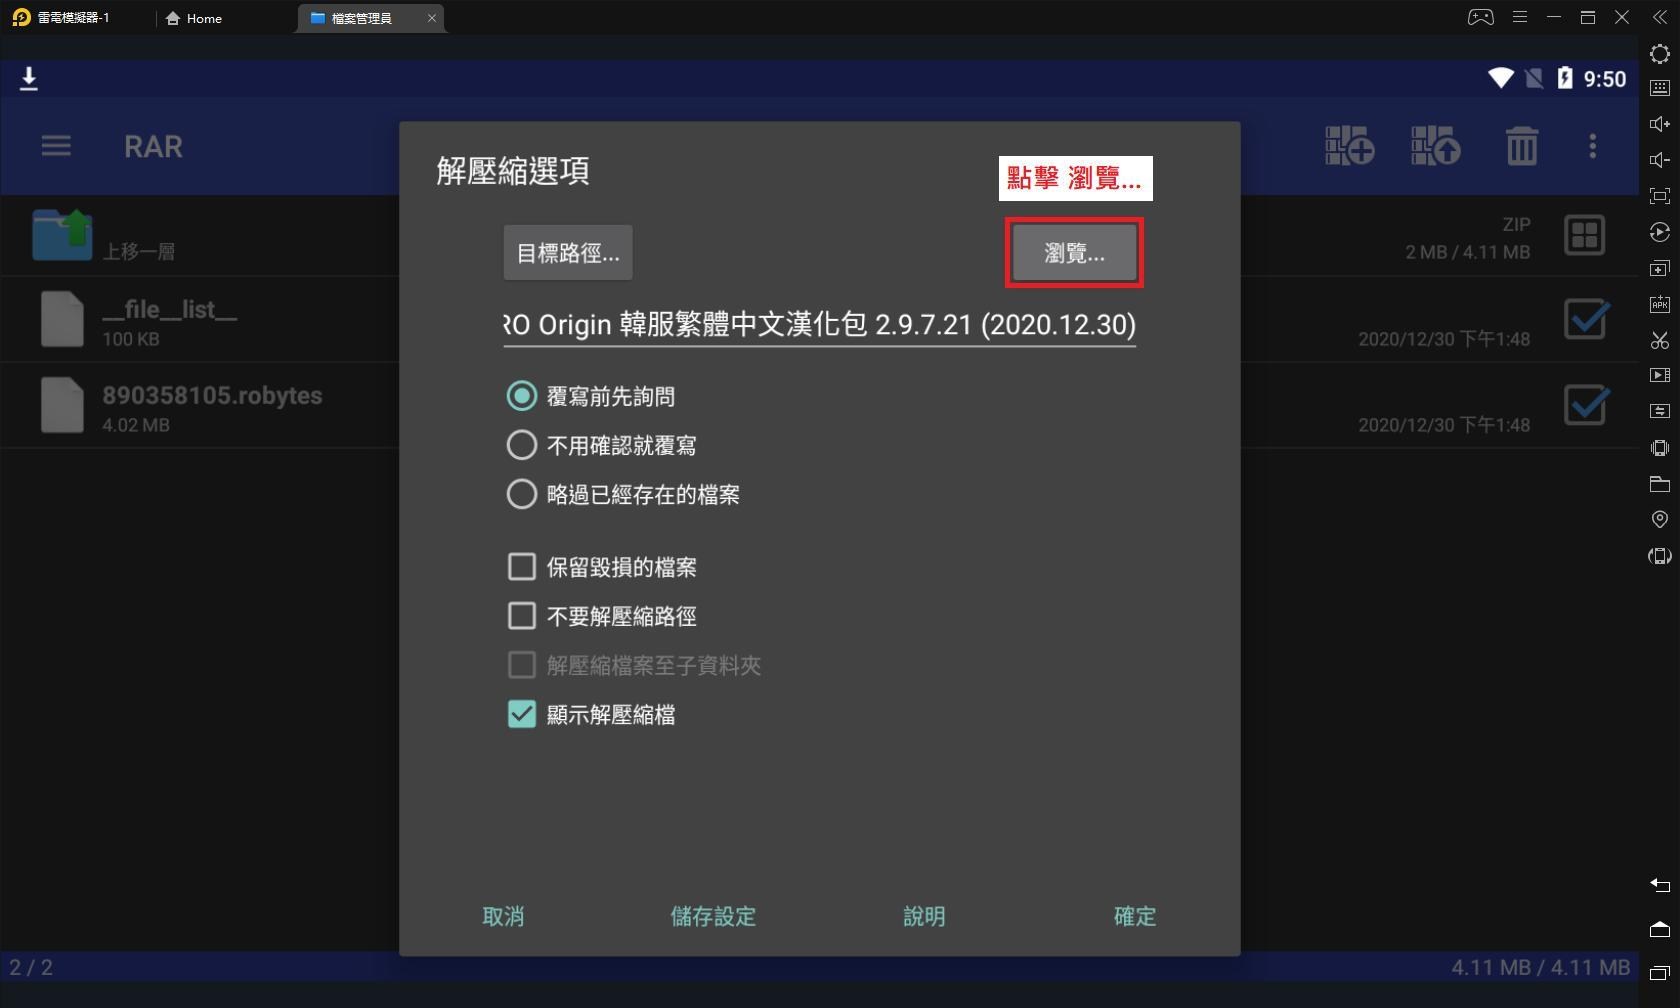Click the multi-instance add window icon
Screen dimensions: 1680x1008
[1659, 268]
